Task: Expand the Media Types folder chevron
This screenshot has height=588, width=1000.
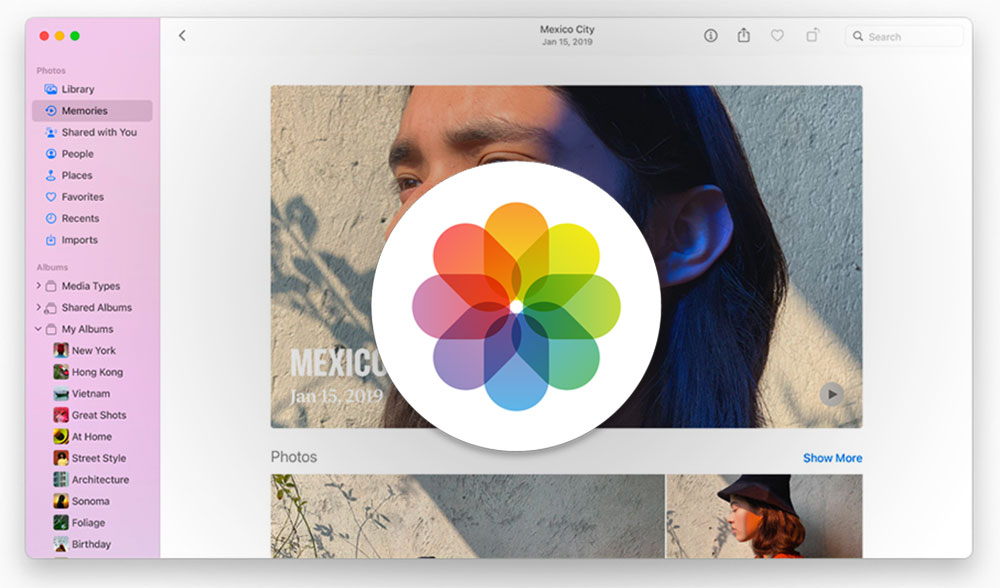Action: click(38, 286)
